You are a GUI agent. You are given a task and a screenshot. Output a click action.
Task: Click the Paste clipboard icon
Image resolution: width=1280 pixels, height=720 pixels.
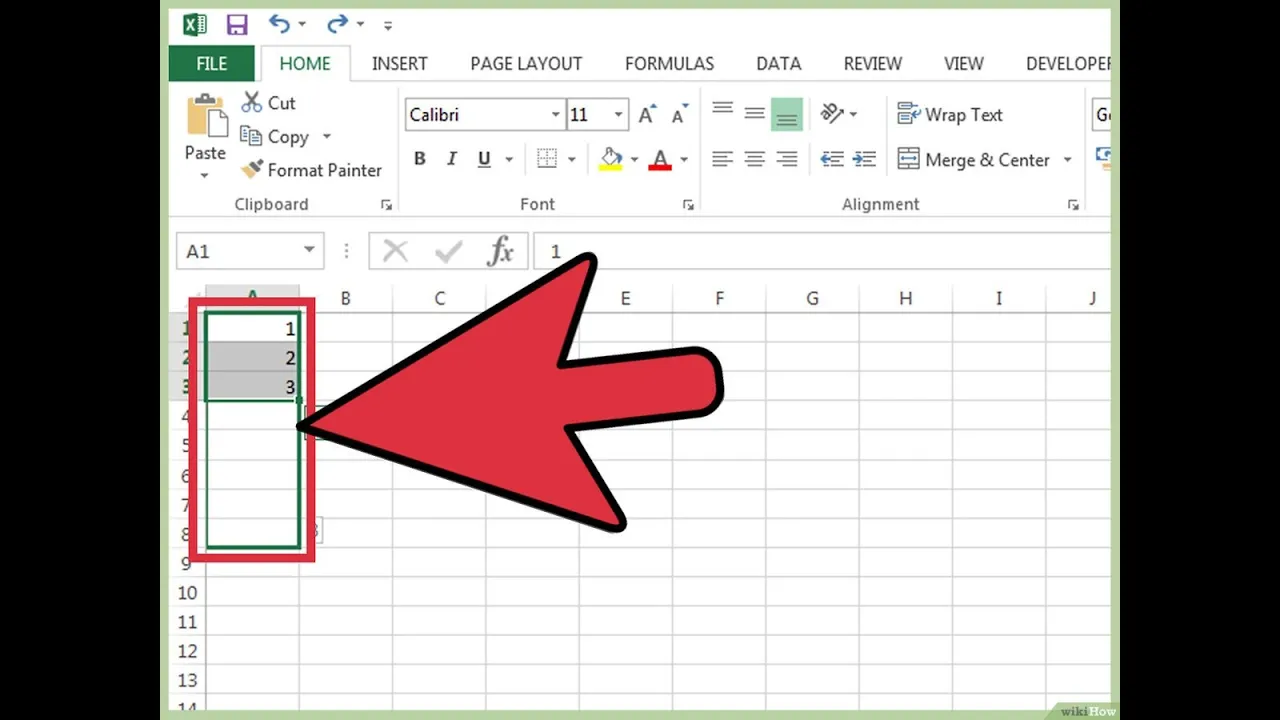click(x=206, y=116)
